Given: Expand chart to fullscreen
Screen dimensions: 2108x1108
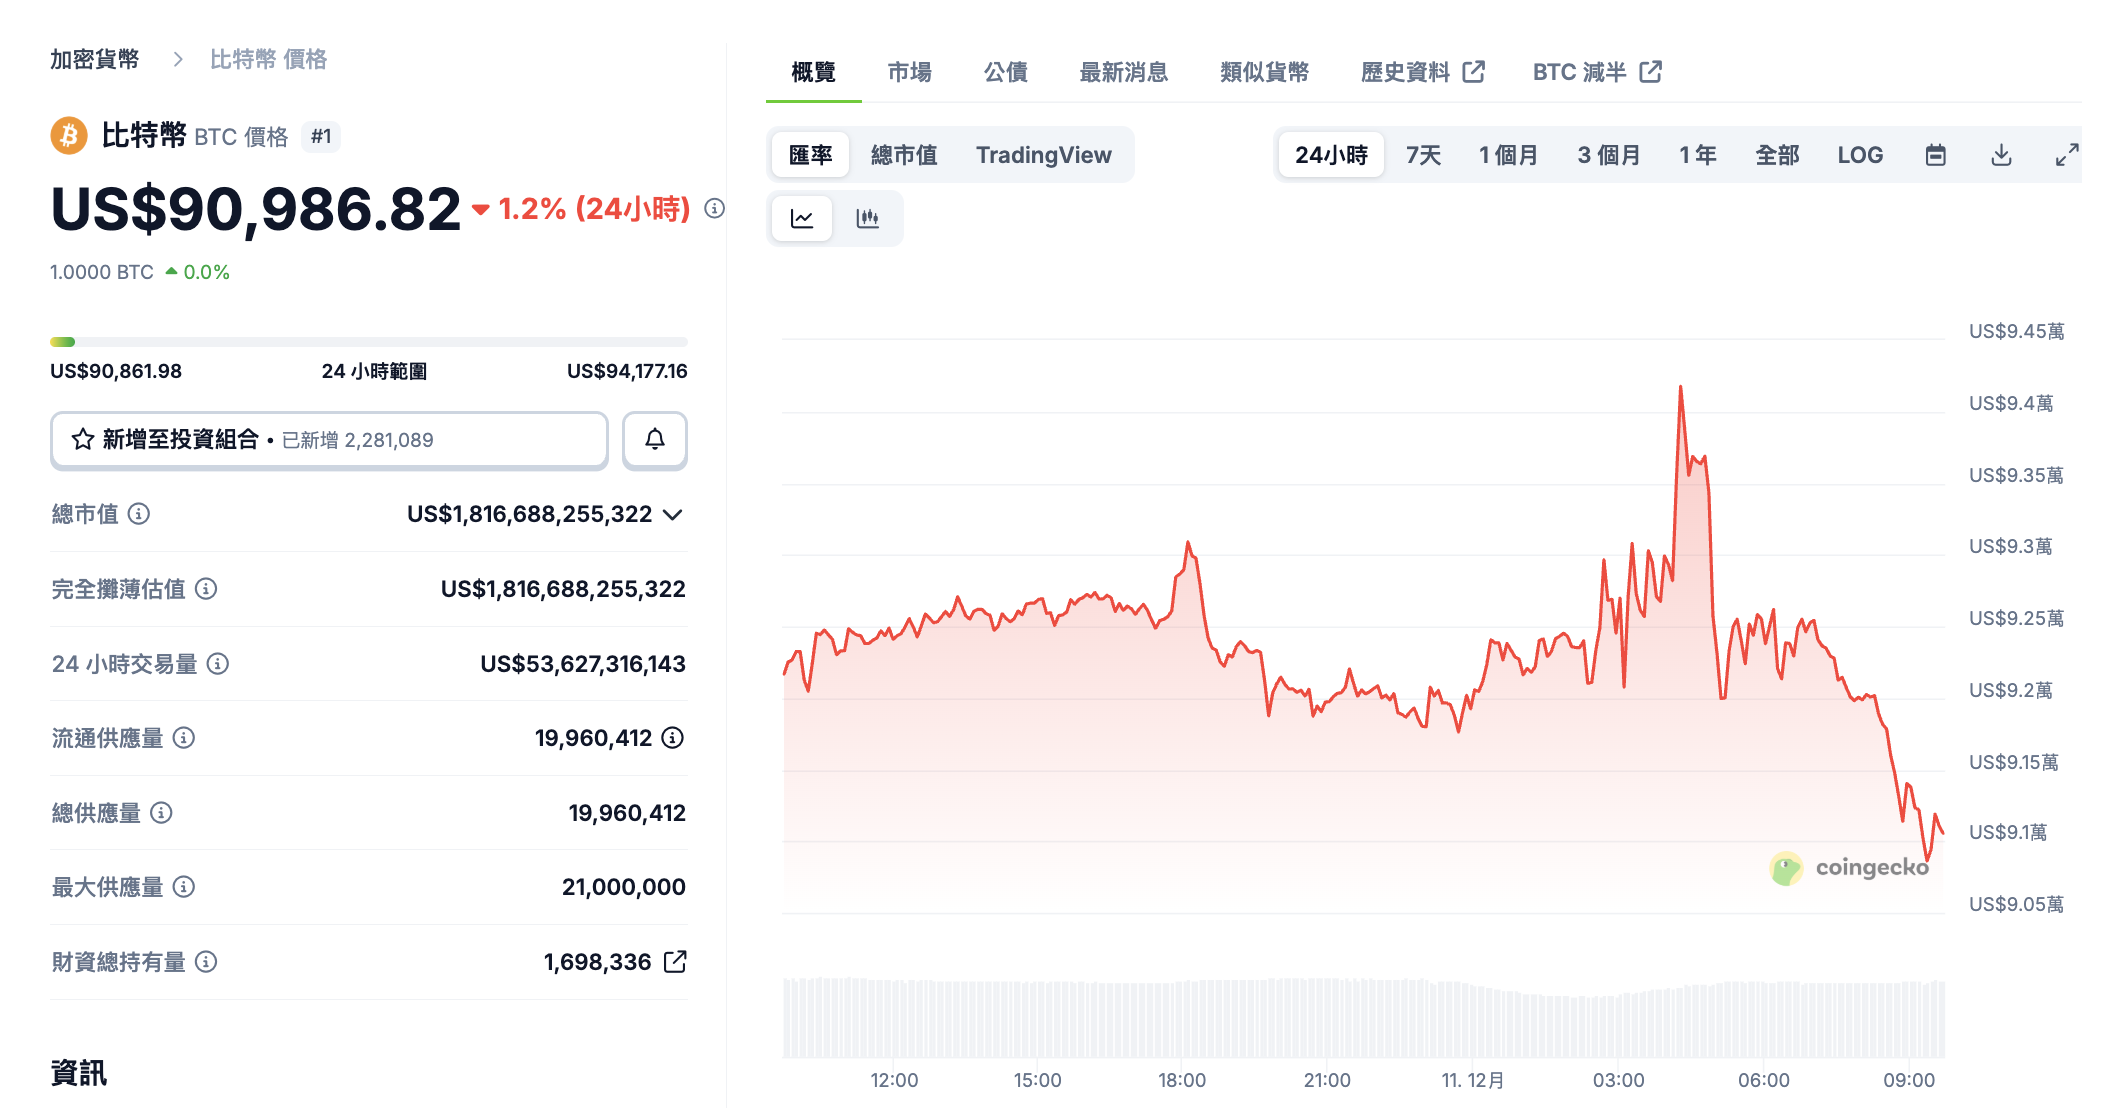Looking at the screenshot, I should 2066,155.
